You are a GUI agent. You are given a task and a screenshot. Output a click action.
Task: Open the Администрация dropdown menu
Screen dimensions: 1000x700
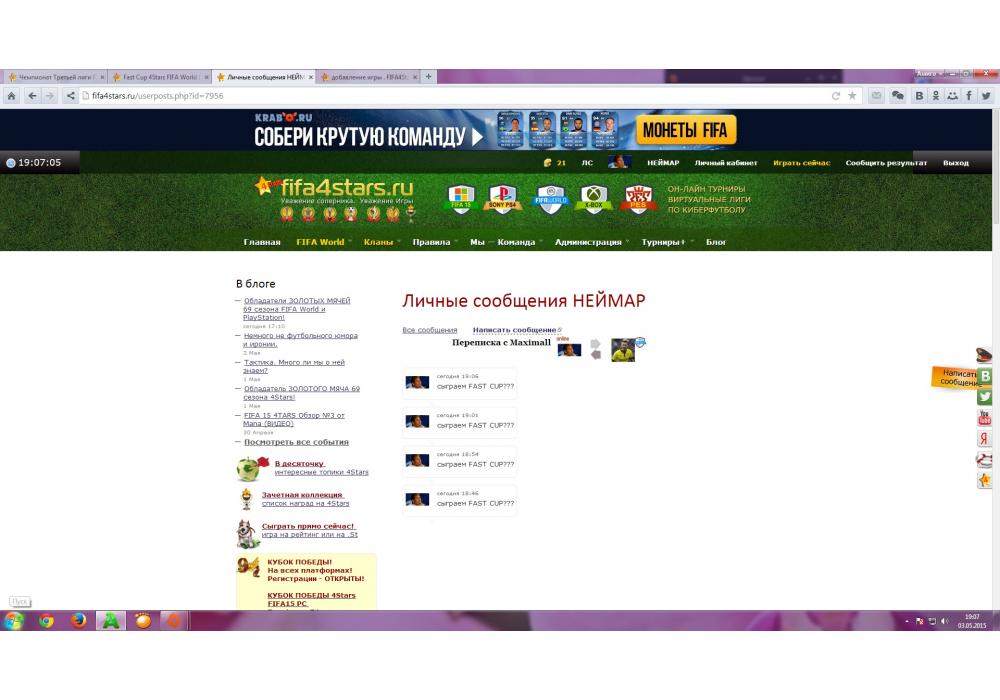point(588,242)
